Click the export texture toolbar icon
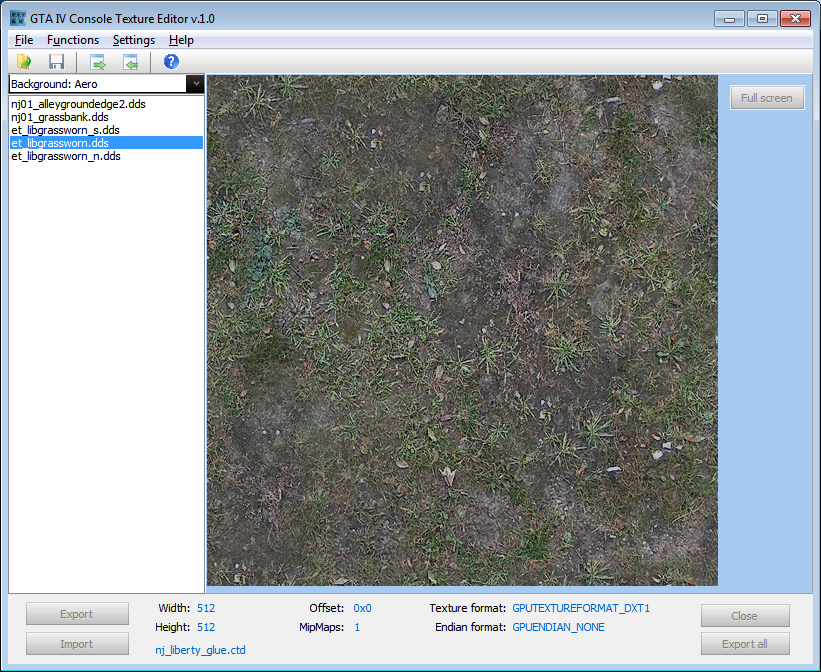The height and width of the screenshot is (672, 821). coord(98,62)
